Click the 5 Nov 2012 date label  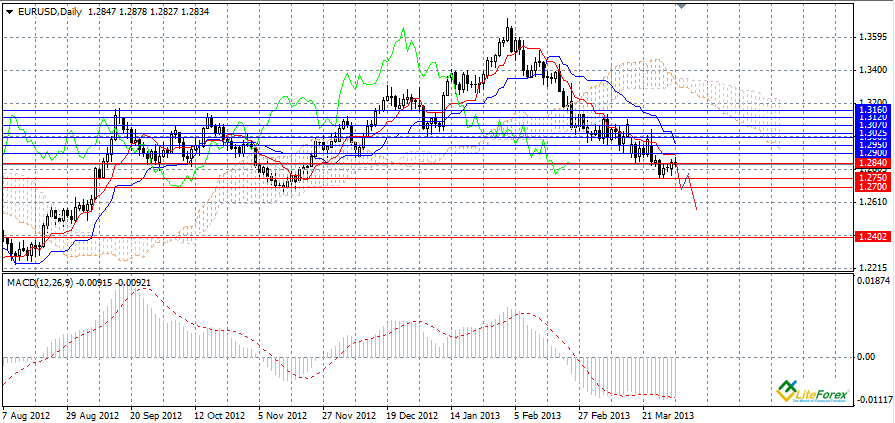coord(284,413)
